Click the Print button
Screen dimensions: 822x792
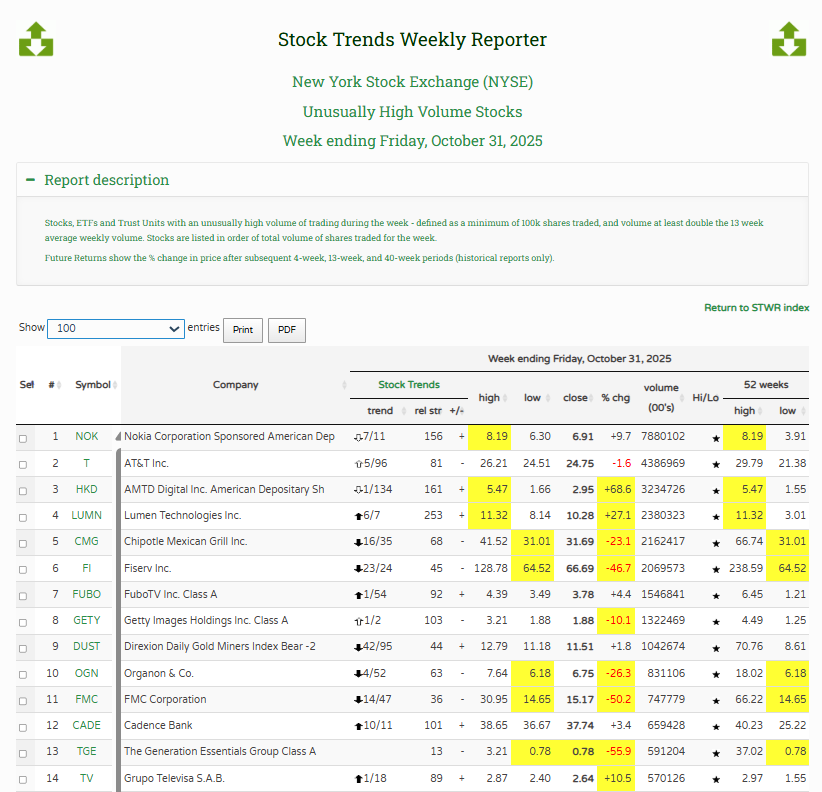(x=242, y=330)
